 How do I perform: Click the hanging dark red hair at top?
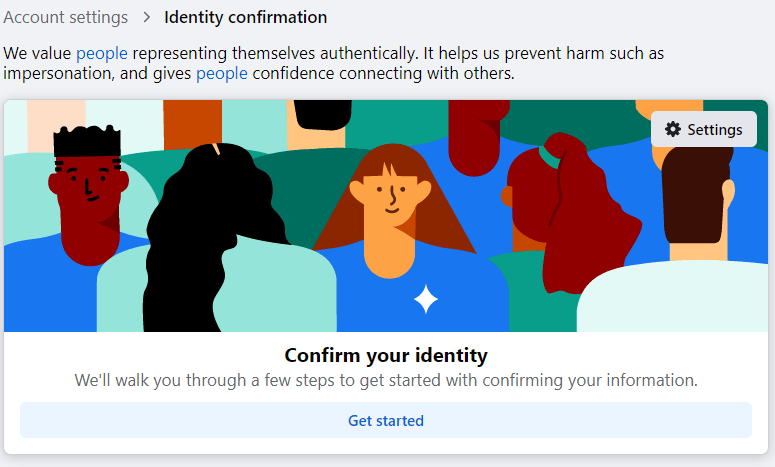477,137
